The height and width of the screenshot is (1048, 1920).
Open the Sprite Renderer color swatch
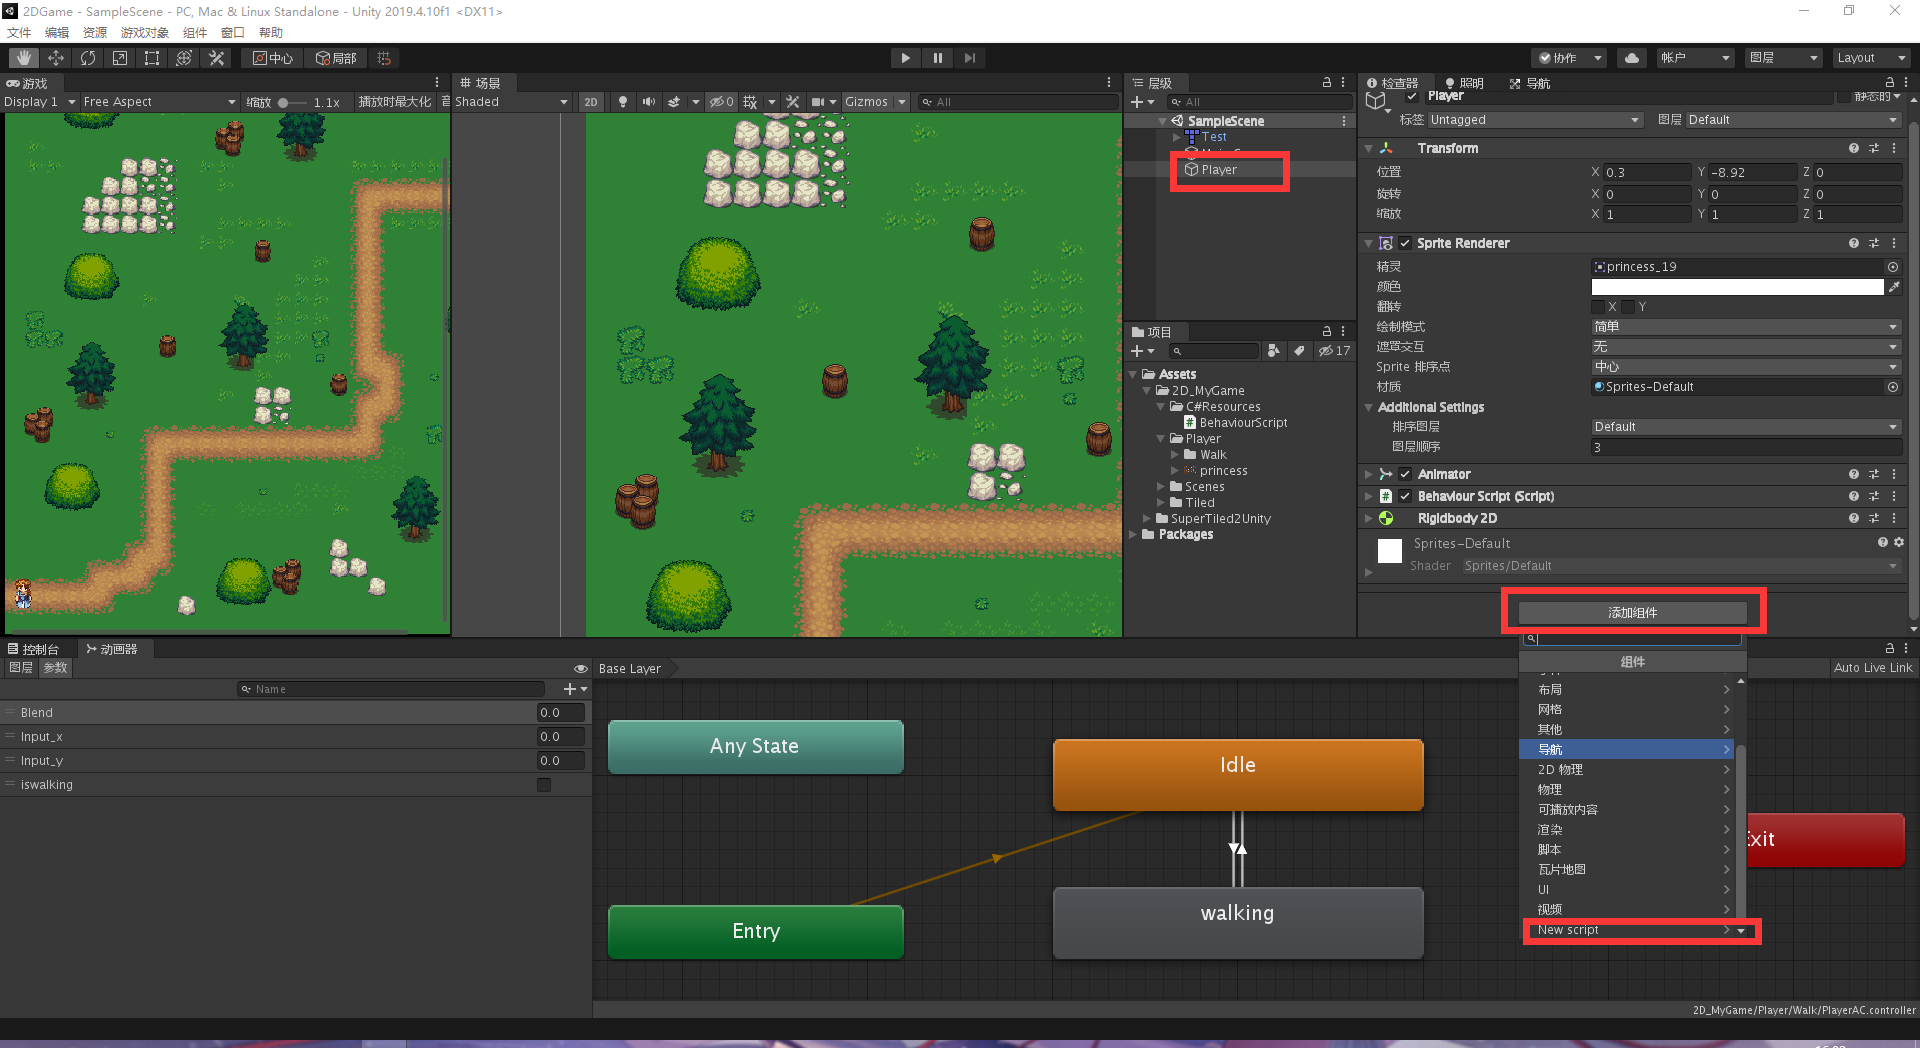tap(1740, 286)
